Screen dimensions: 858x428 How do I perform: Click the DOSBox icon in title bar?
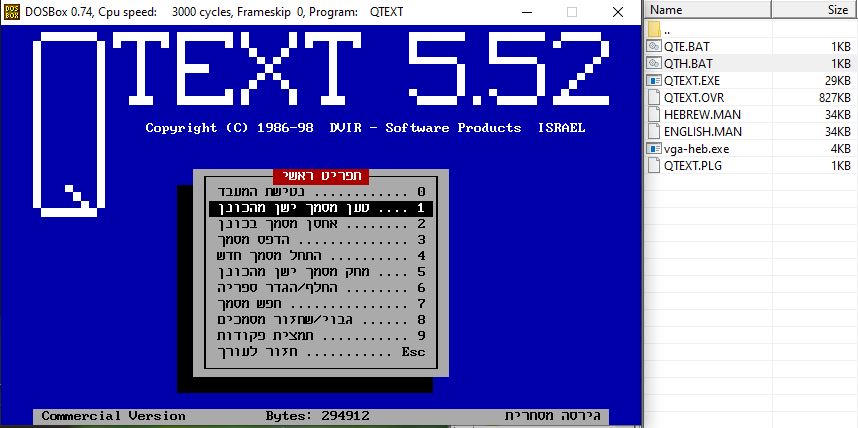click(12, 12)
